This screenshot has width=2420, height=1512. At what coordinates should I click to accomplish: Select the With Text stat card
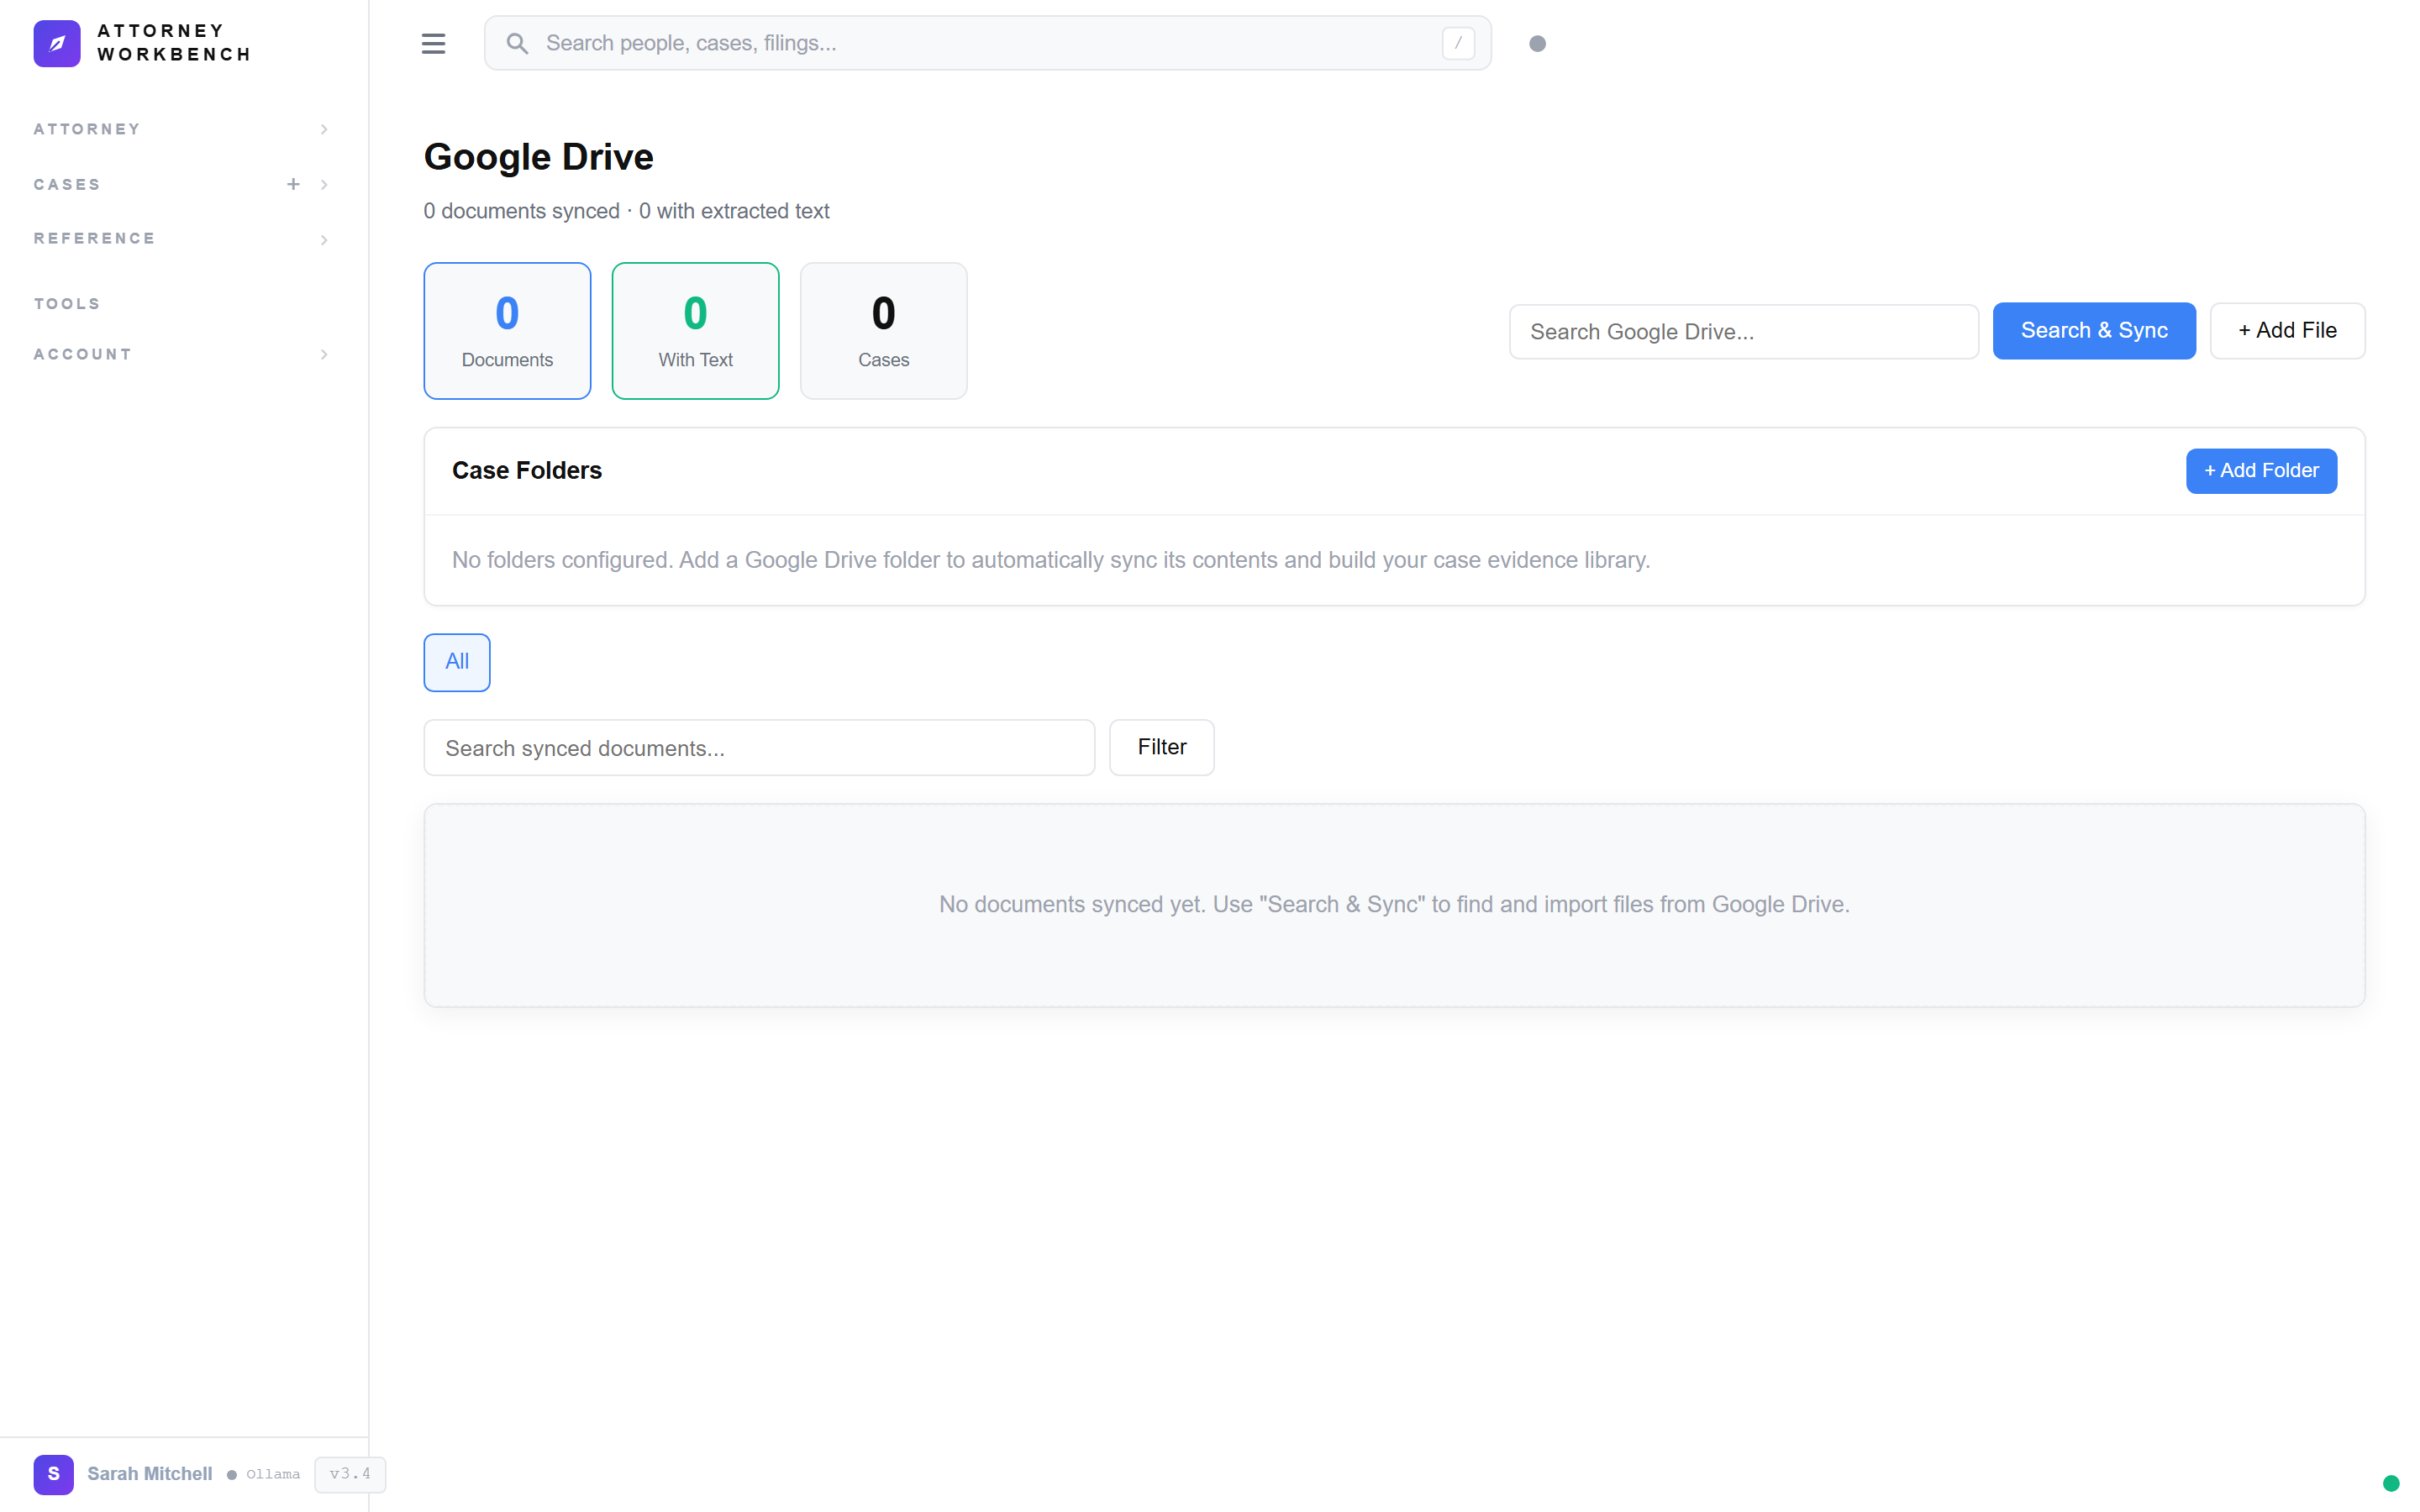click(695, 330)
